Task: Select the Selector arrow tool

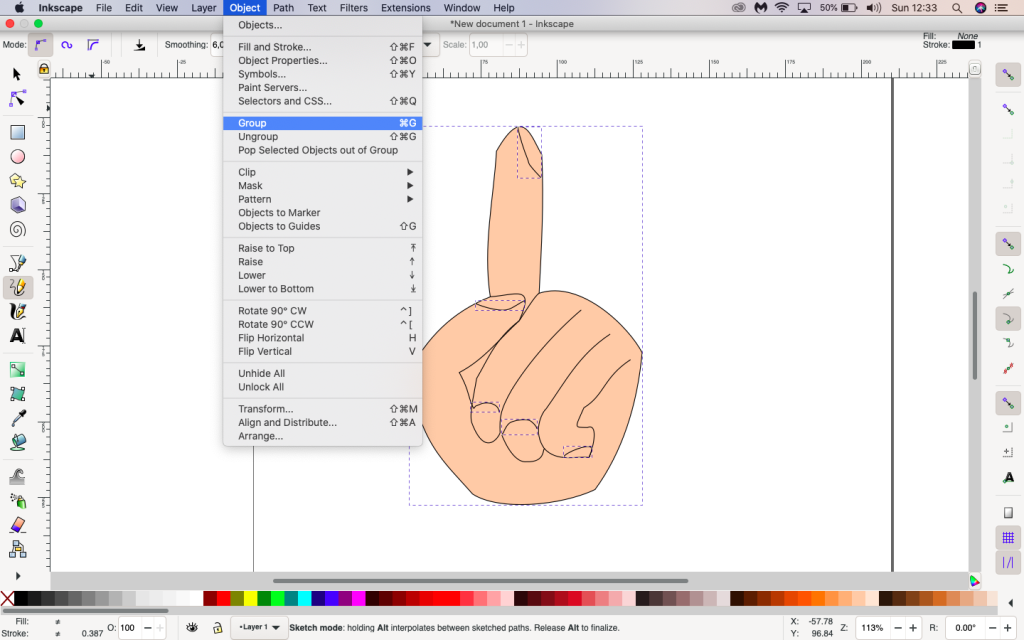Action: tap(18, 74)
